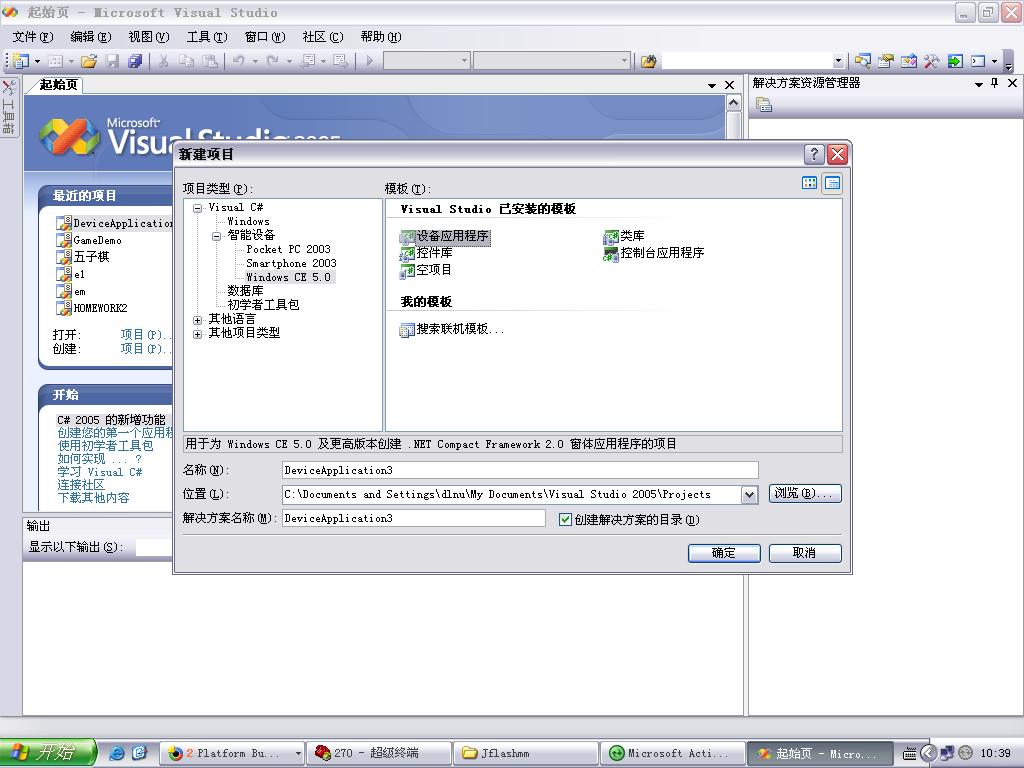Open the Start Page tab list dropdown
This screenshot has width=1024, height=768.
(x=712, y=86)
